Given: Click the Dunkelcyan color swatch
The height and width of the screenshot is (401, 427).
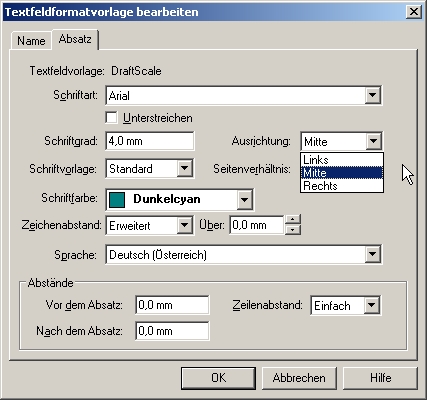Looking at the screenshot, I should coord(117,200).
